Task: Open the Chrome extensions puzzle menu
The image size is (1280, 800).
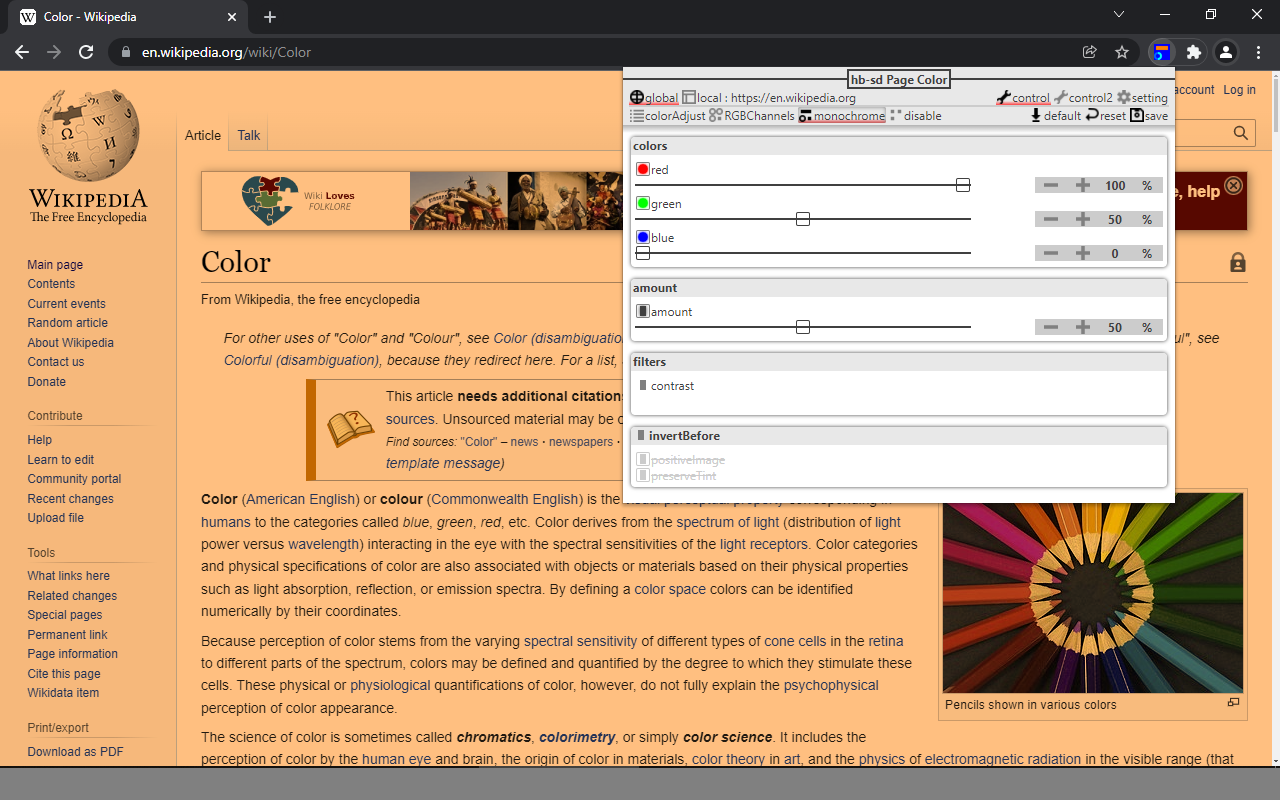Action: (x=1193, y=52)
